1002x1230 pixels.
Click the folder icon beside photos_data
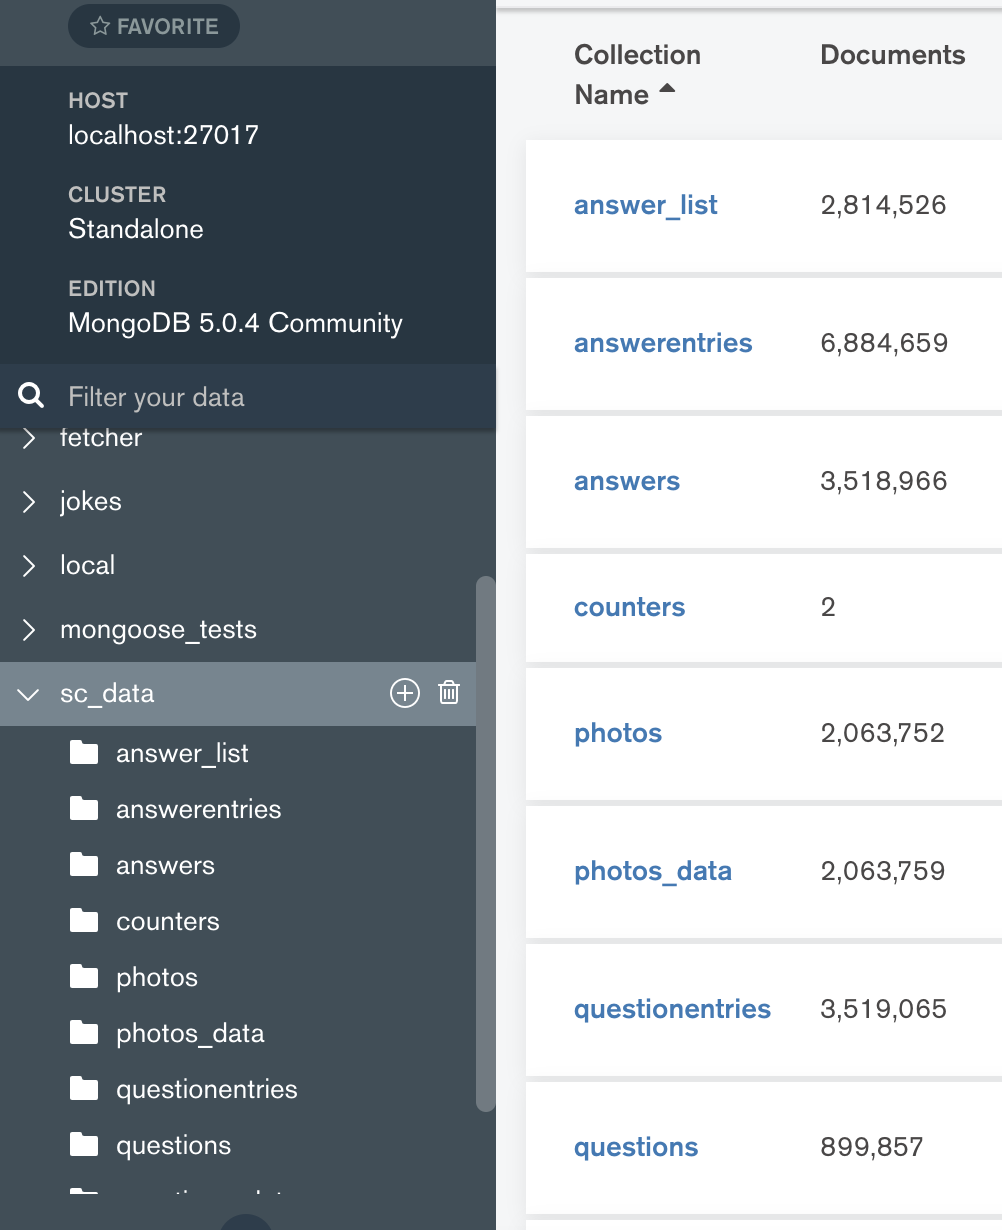click(x=84, y=1033)
